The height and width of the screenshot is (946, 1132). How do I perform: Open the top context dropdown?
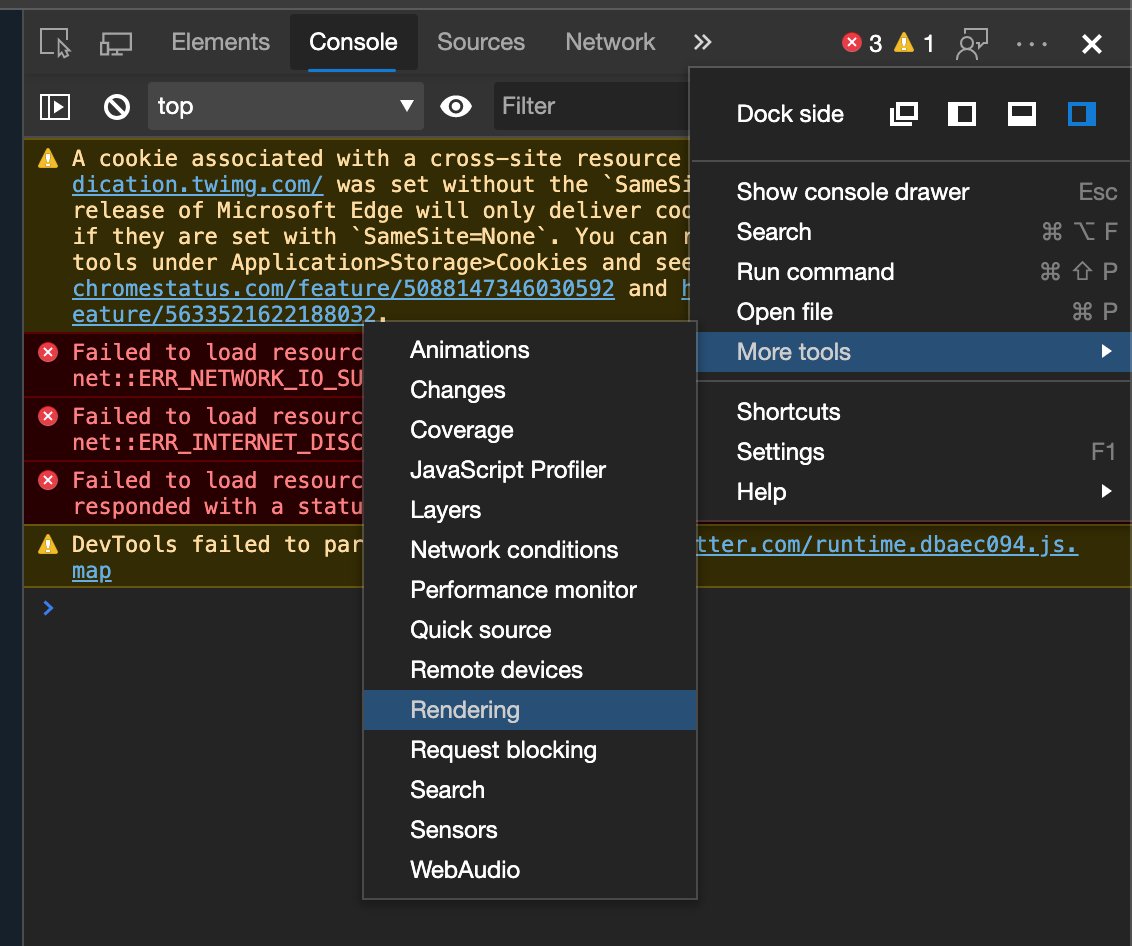286,106
